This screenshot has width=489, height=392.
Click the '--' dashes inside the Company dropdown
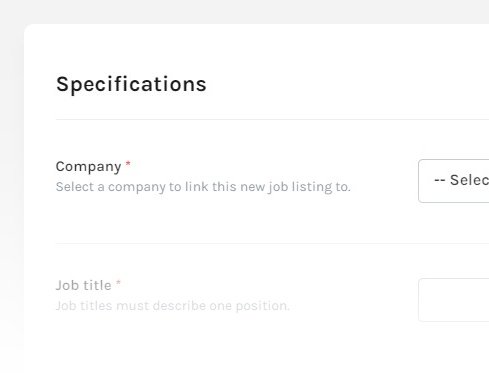click(440, 180)
